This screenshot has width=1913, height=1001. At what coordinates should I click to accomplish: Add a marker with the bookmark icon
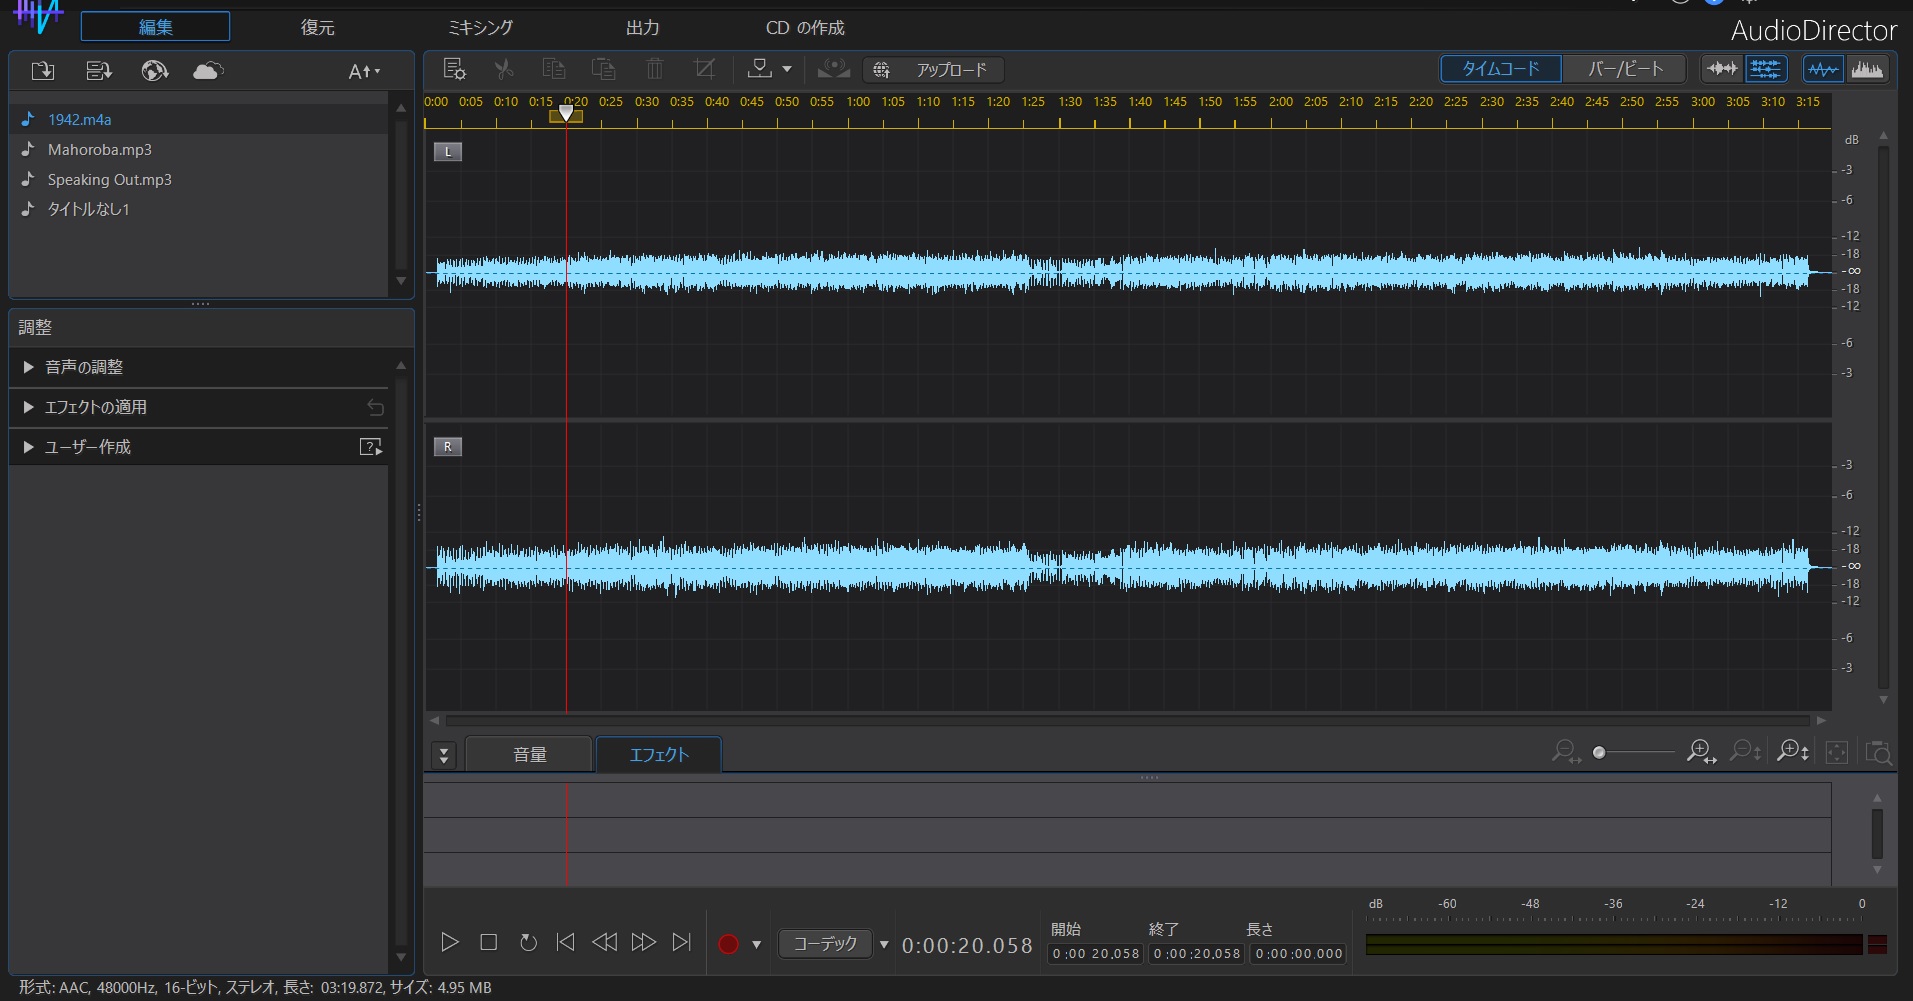[x=759, y=69]
